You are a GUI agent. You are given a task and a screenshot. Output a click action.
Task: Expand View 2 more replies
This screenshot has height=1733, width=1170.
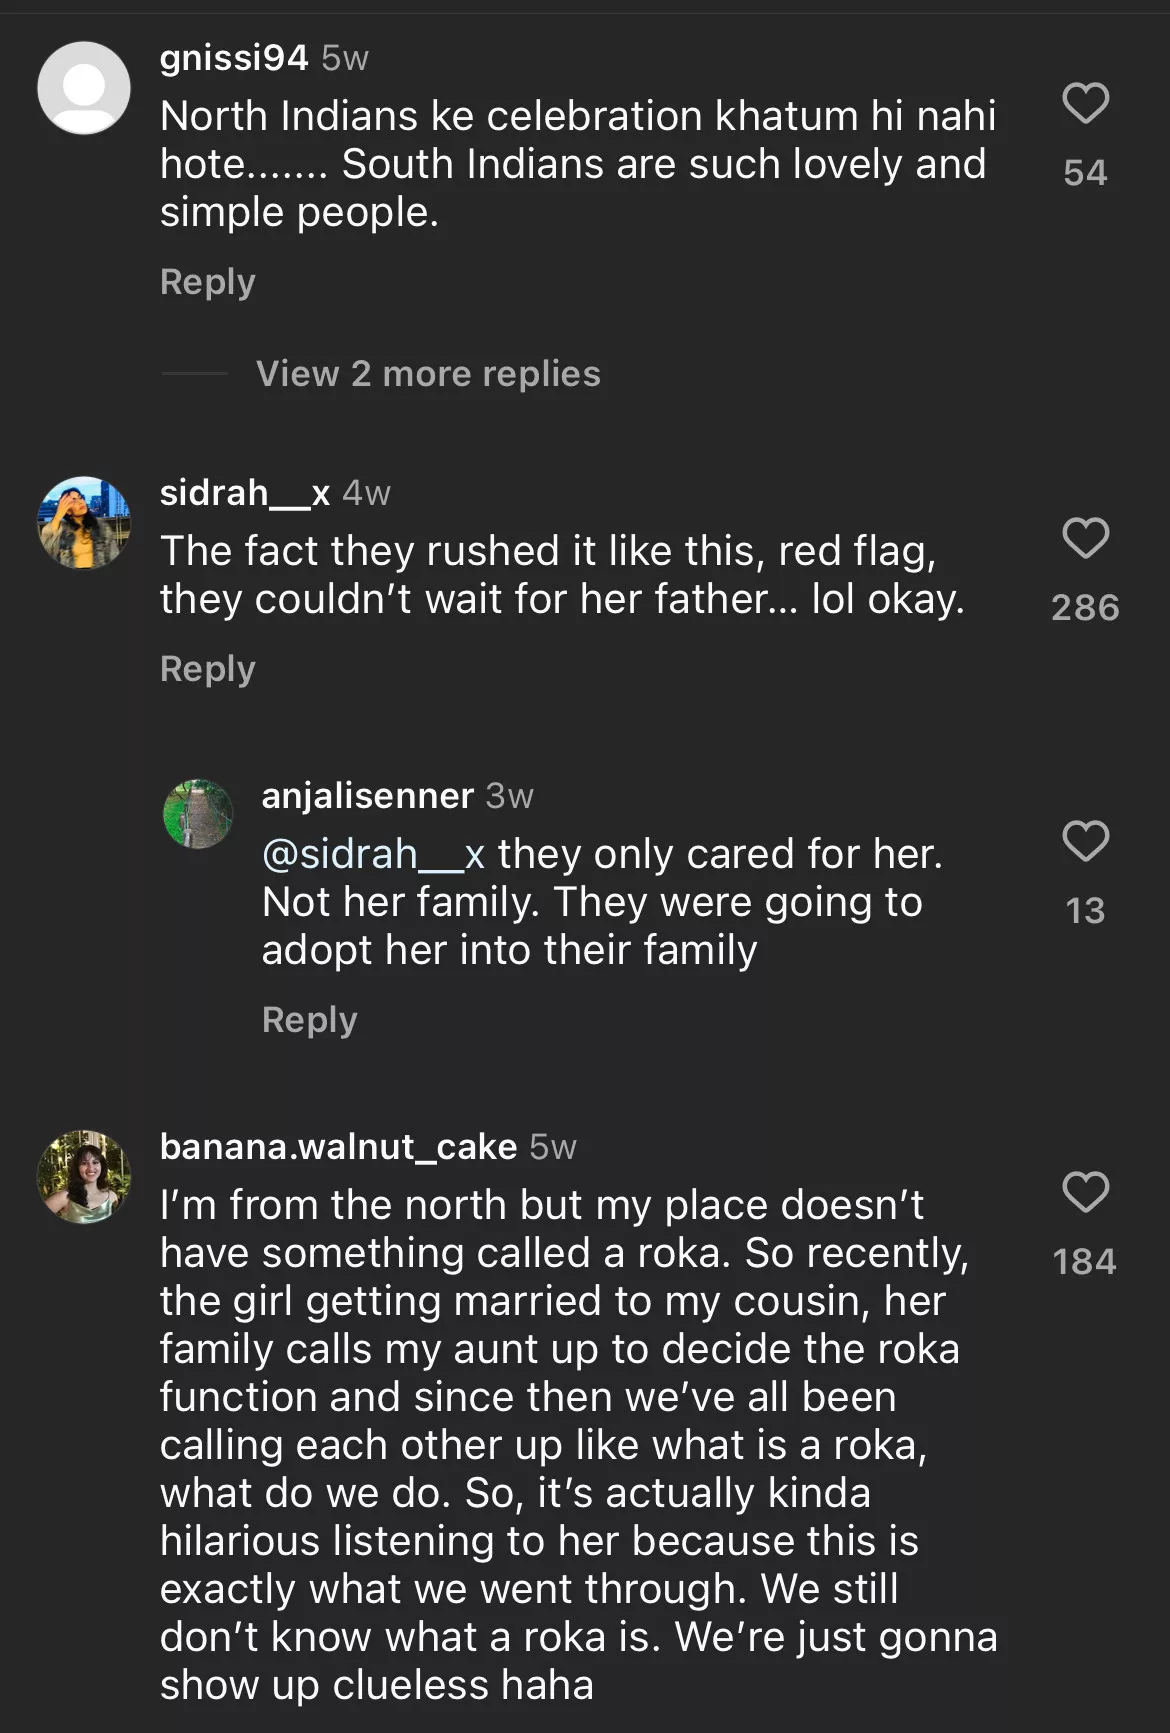click(428, 374)
